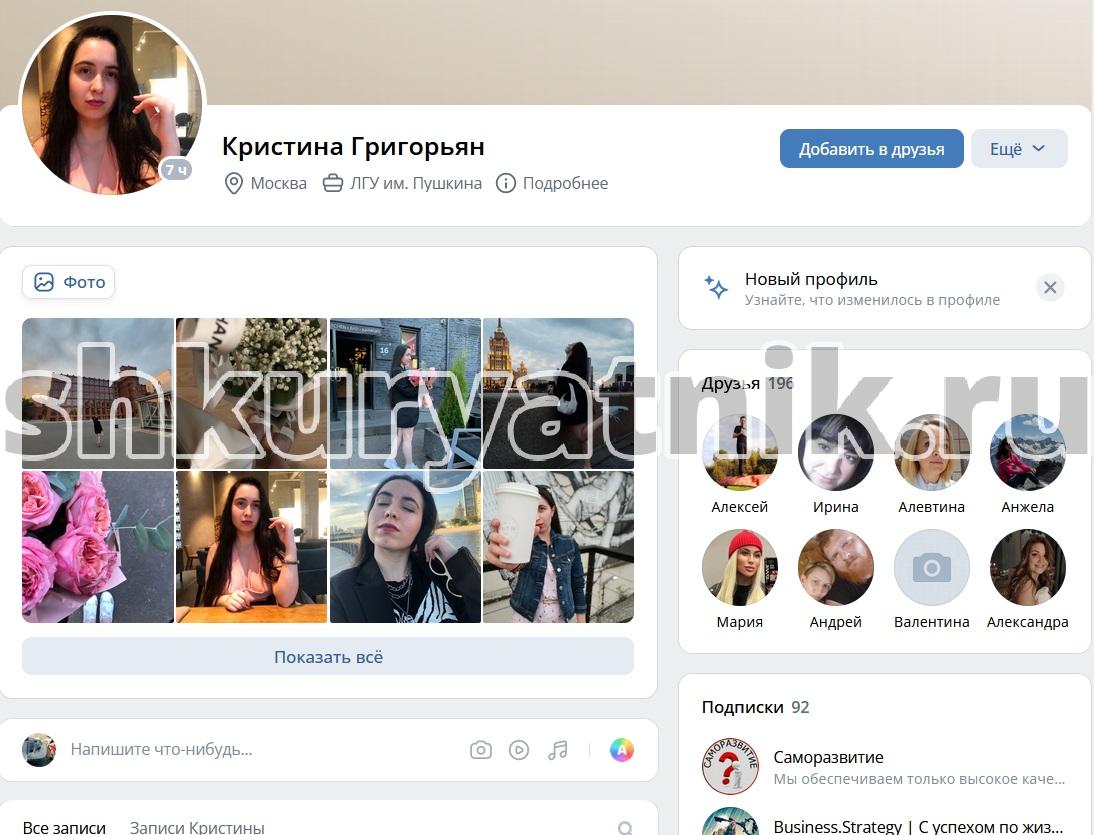Click the Moscow location pin icon

pos(233,183)
